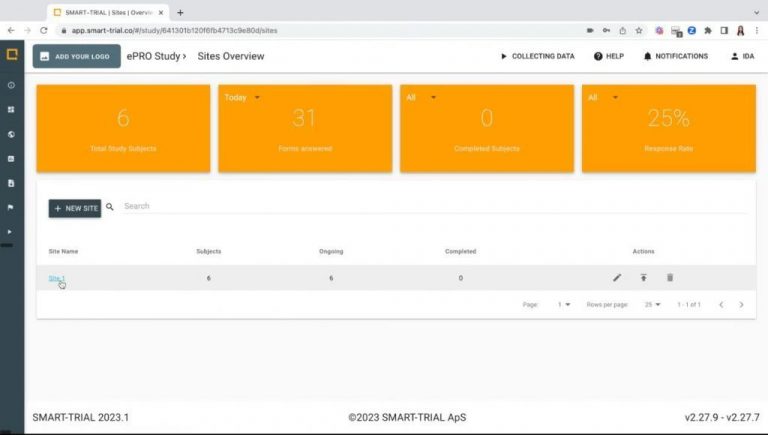Open the Page number dropdown
The width and height of the screenshot is (768, 435).
[x=564, y=304]
